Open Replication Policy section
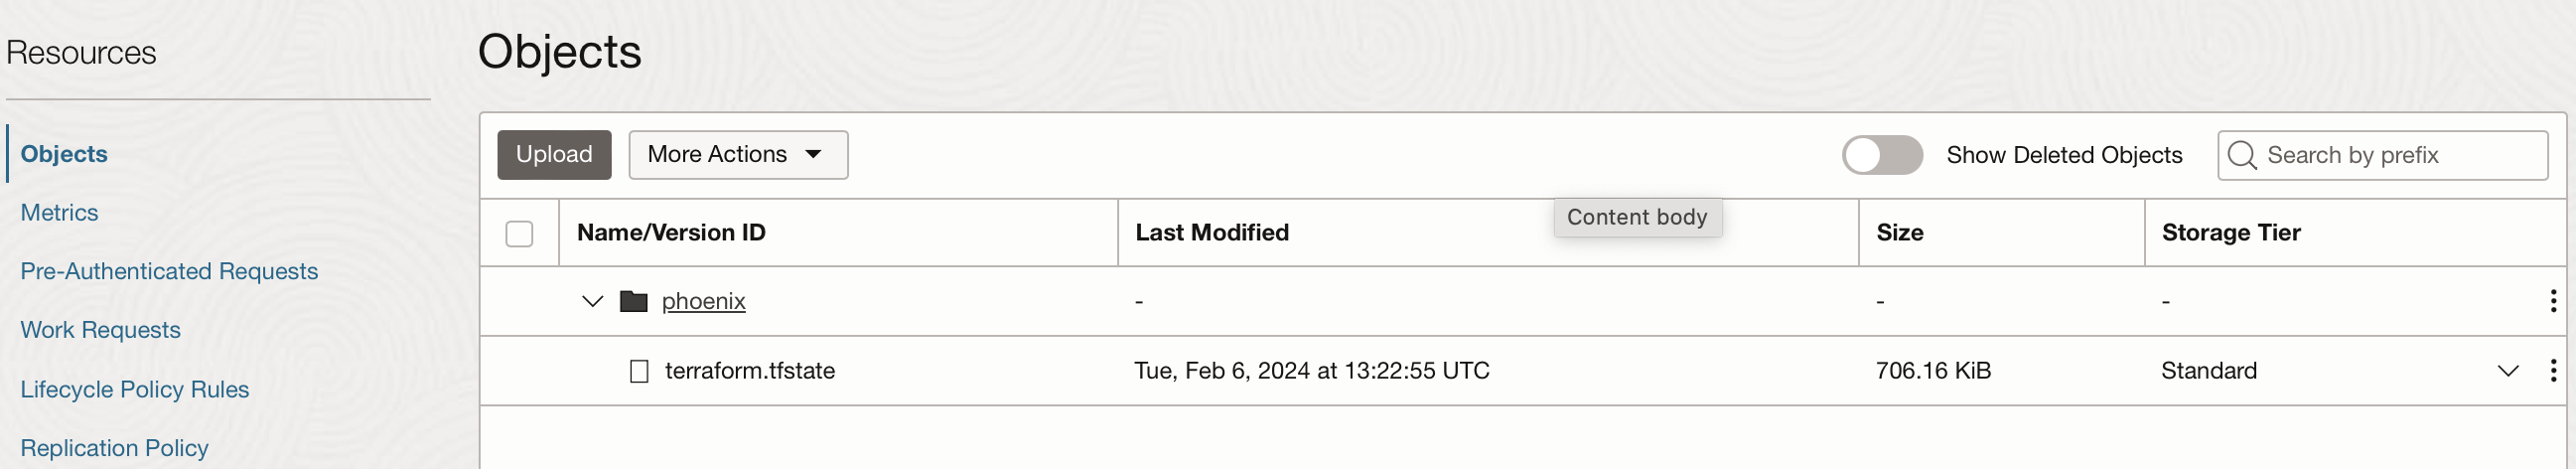Image resolution: width=2576 pixels, height=469 pixels. pyautogui.click(x=114, y=448)
